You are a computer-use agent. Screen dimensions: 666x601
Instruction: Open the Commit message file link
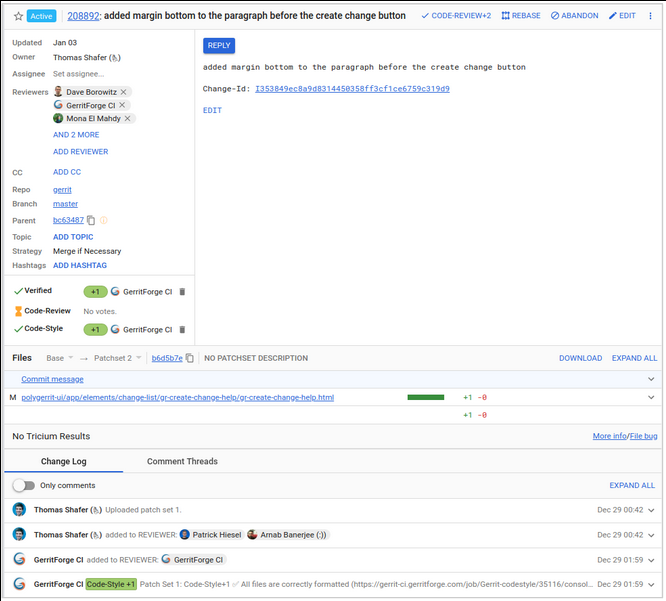tap(52, 379)
